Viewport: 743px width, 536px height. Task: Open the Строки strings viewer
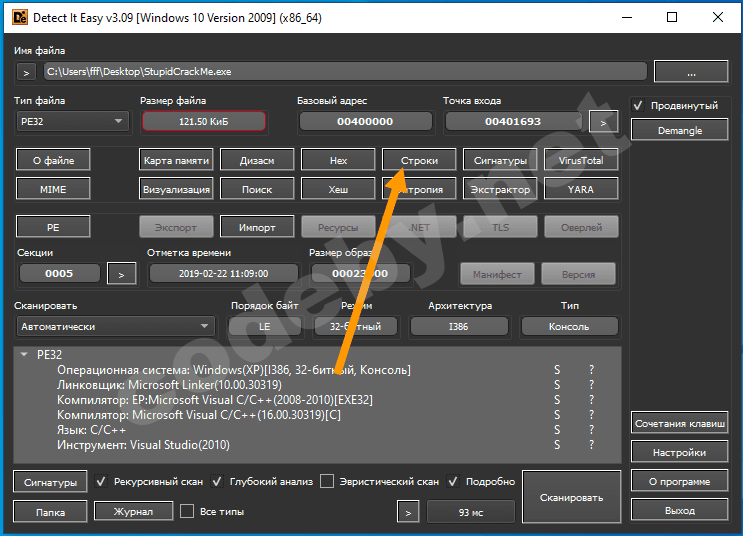(x=419, y=160)
